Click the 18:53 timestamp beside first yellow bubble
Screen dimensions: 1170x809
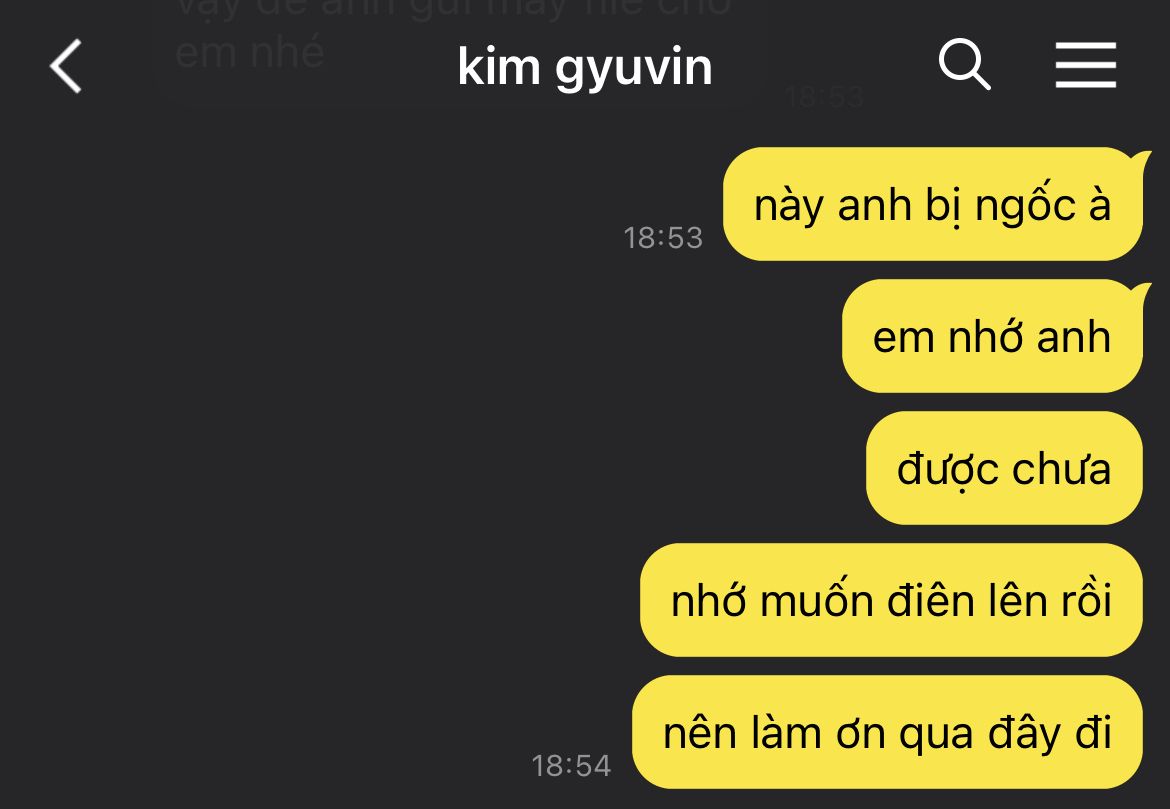[x=663, y=238]
